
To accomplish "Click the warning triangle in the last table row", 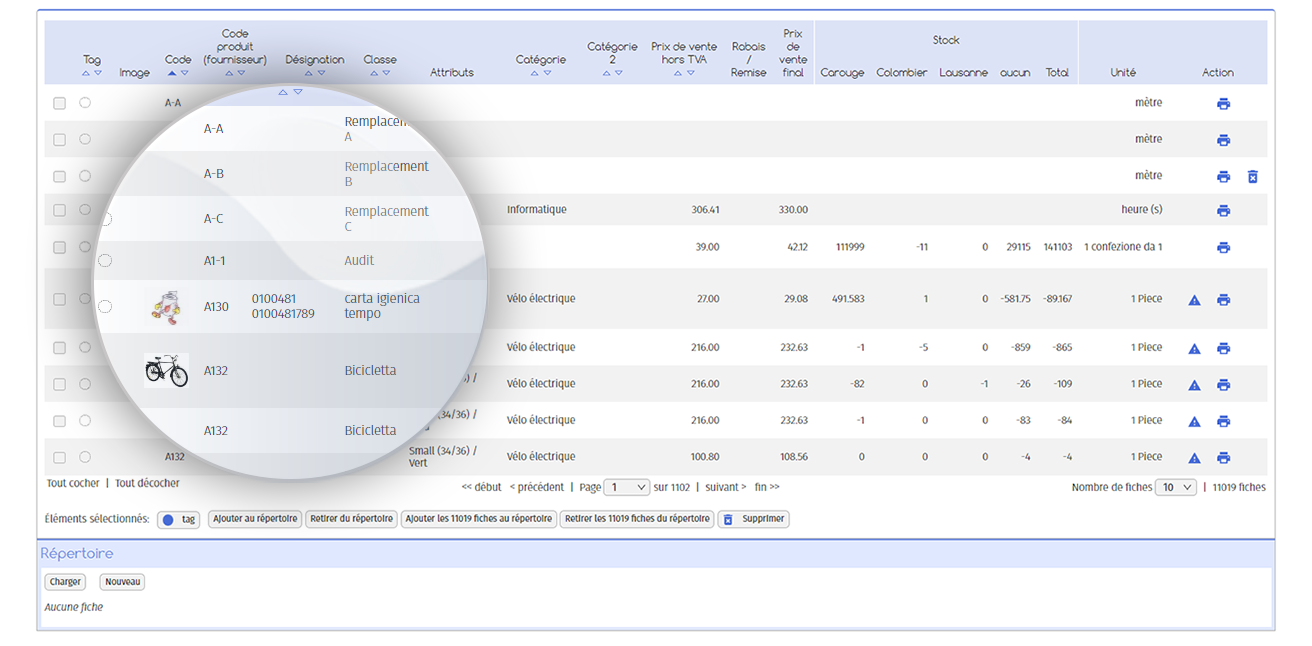I will coord(1194,458).
